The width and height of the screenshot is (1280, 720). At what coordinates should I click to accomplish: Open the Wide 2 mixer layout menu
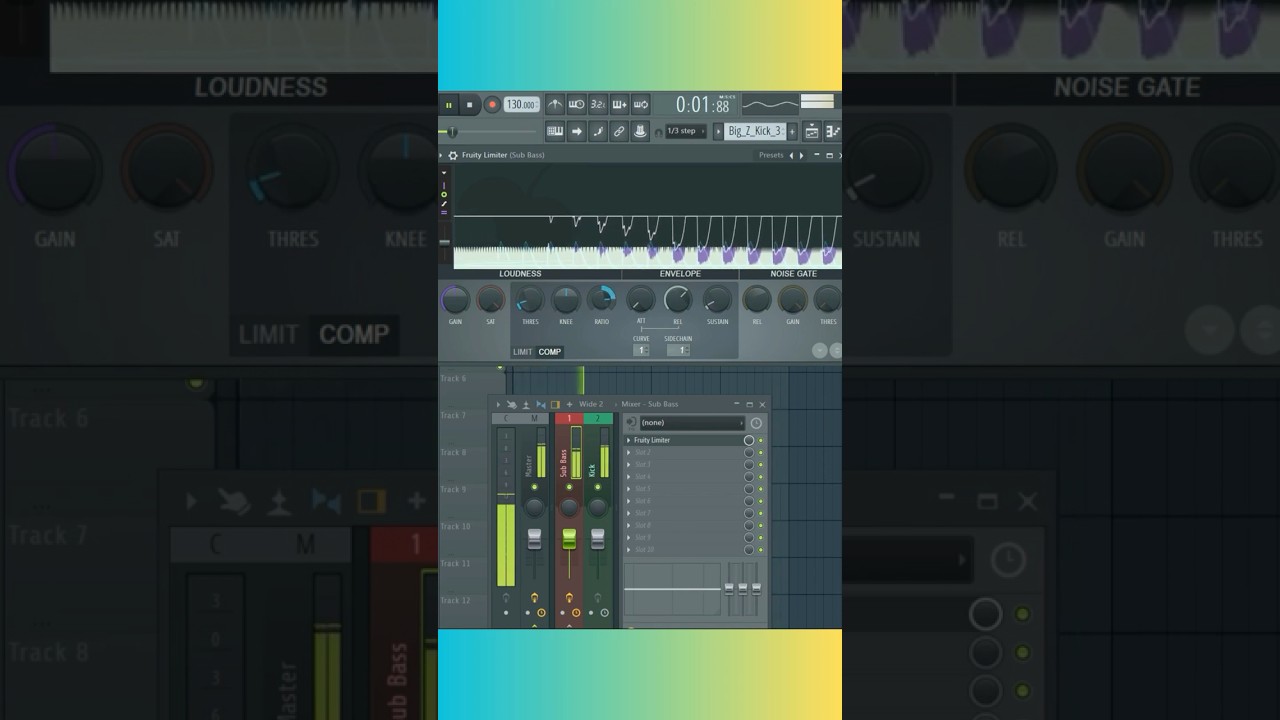(591, 404)
